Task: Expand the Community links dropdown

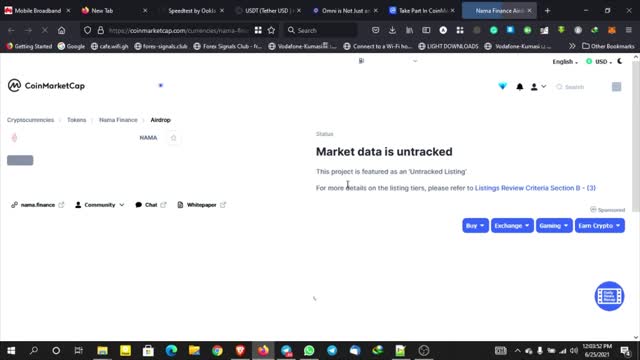Action: pyautogui.click(x=100, y=205)
